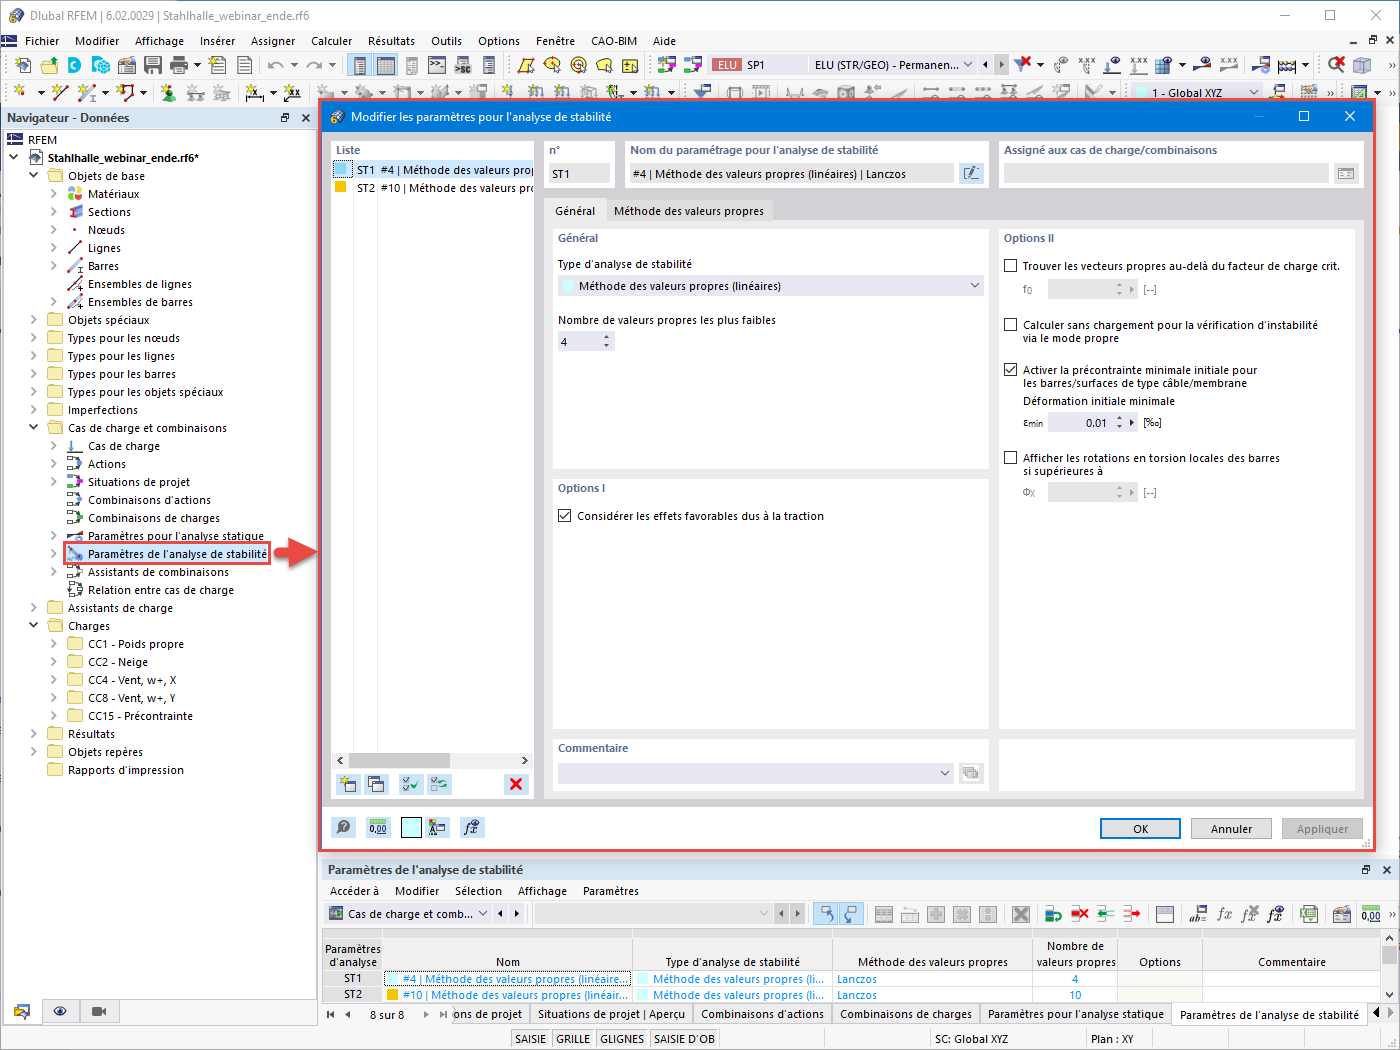Click the new stability analysis setting icon

348,784
